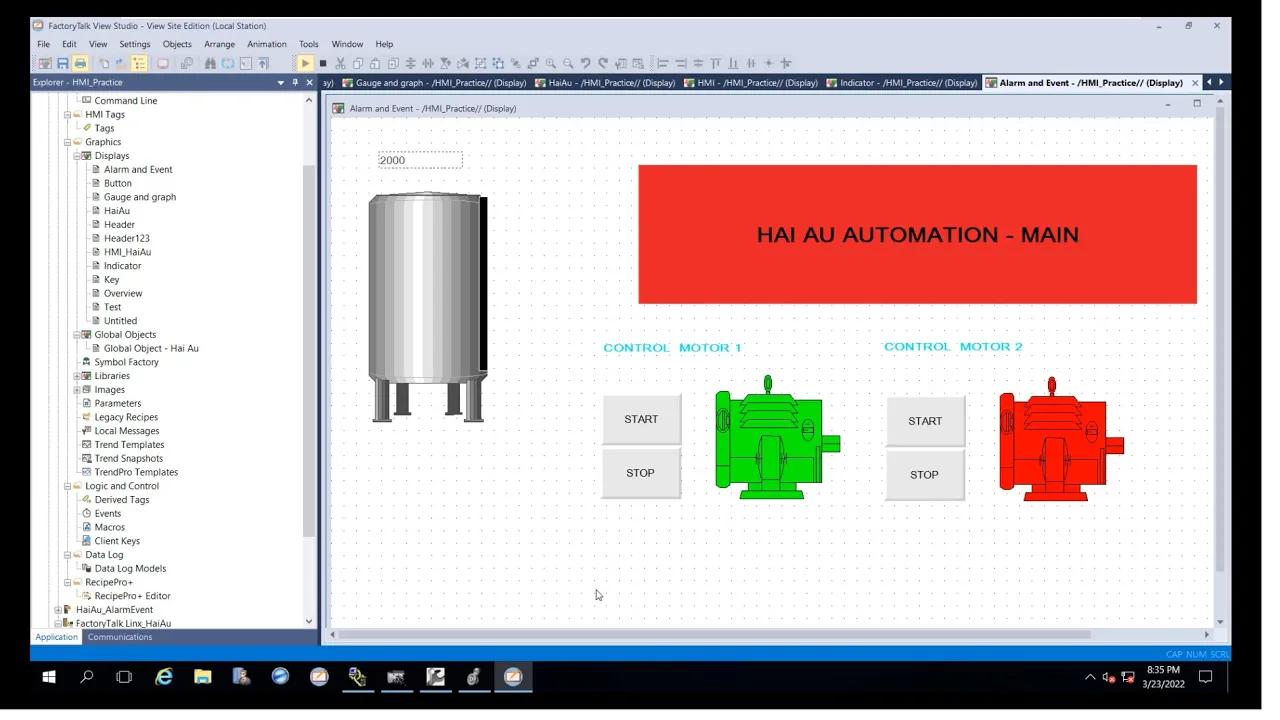
Task: Open Internet Explorer from the taskbar
Action: 164,677
